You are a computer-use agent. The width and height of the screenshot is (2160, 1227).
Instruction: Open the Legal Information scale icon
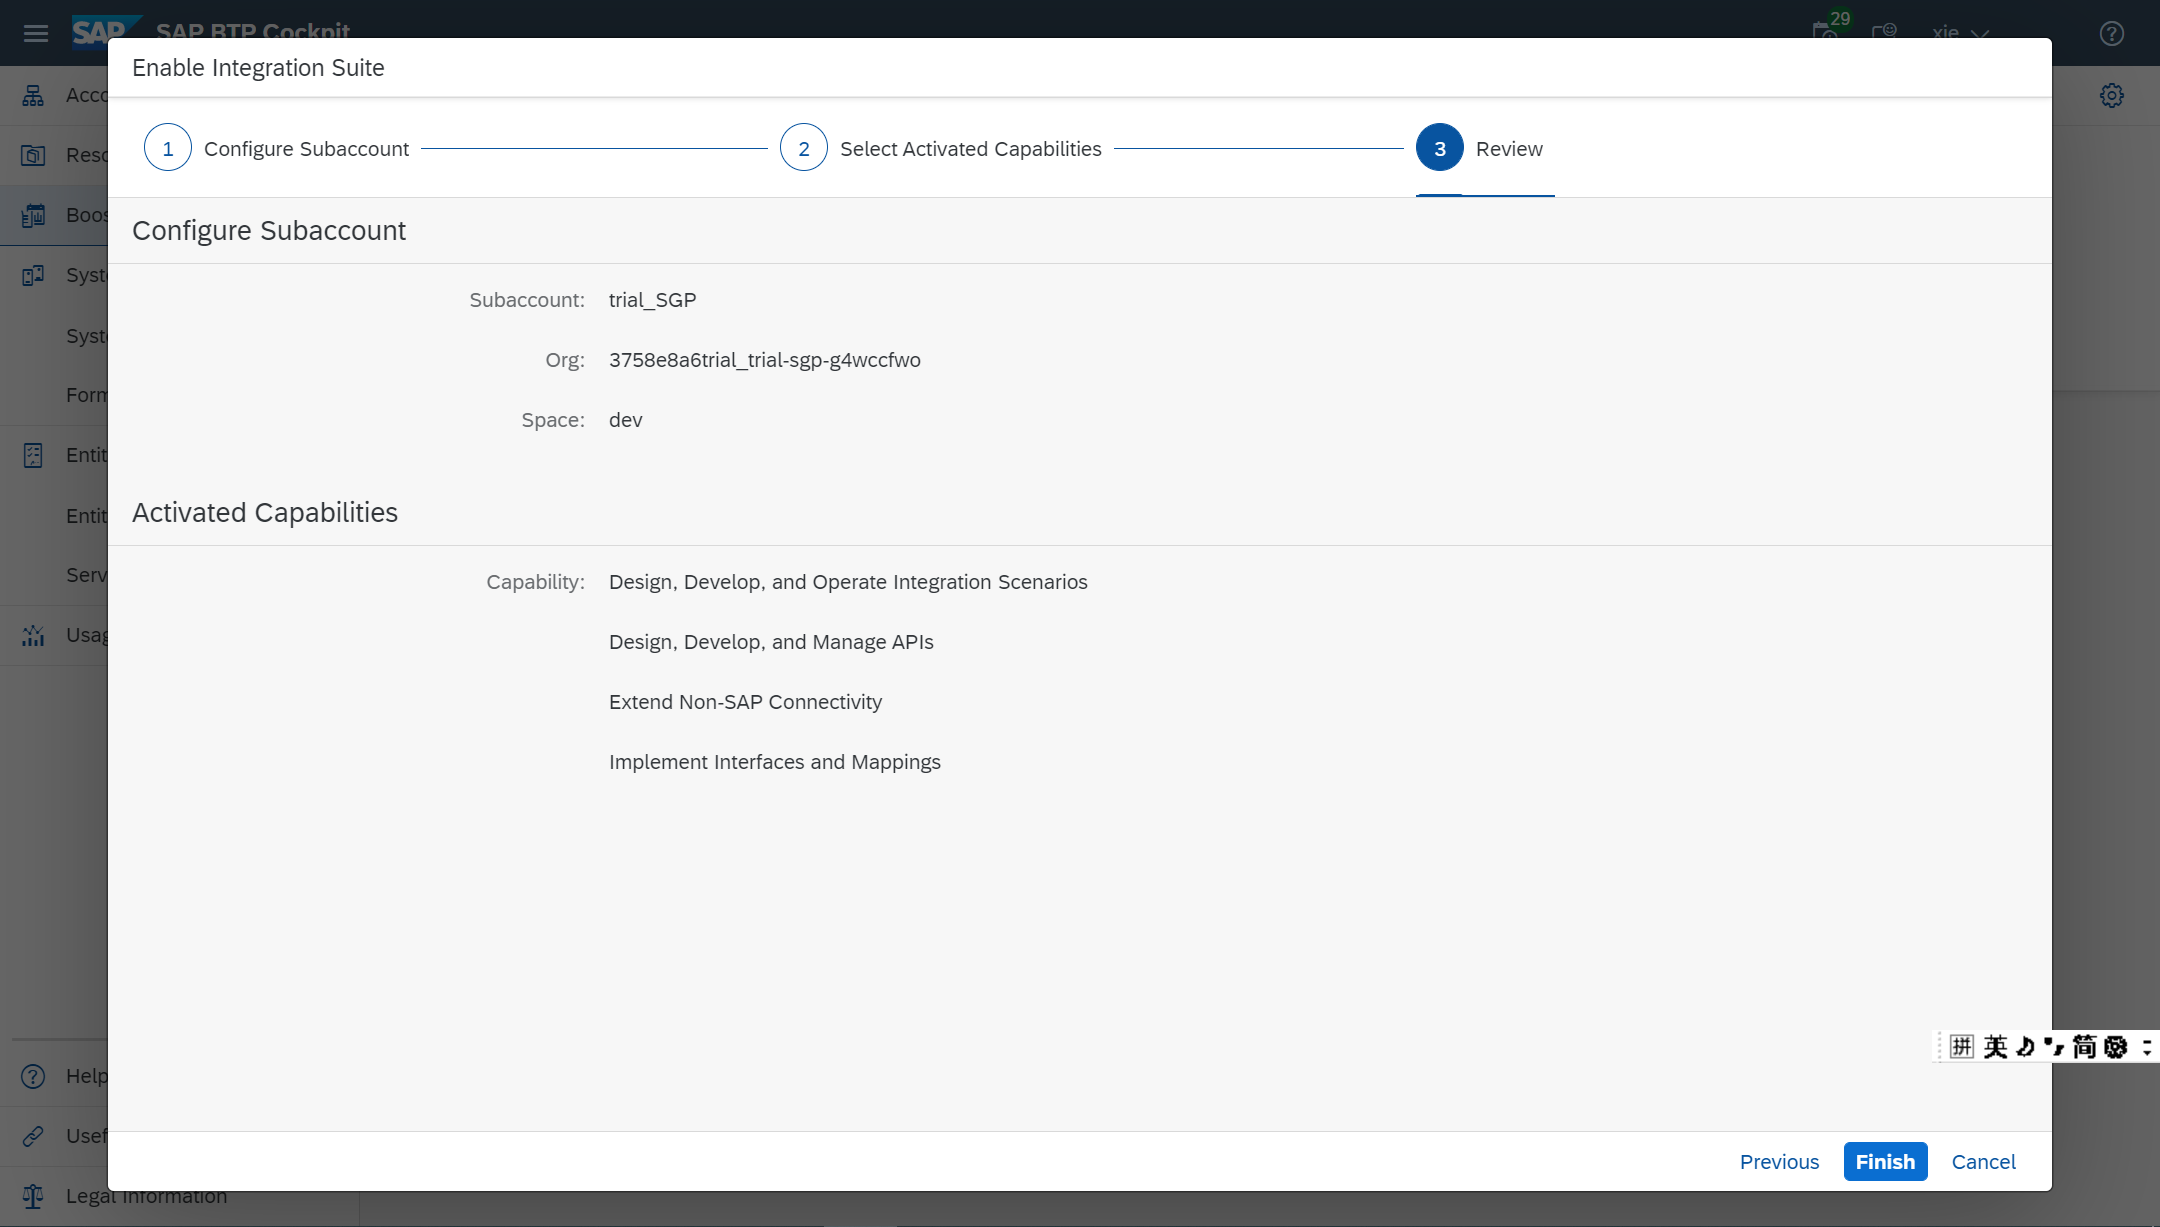pyautogui.click(x=33, y=1196)
